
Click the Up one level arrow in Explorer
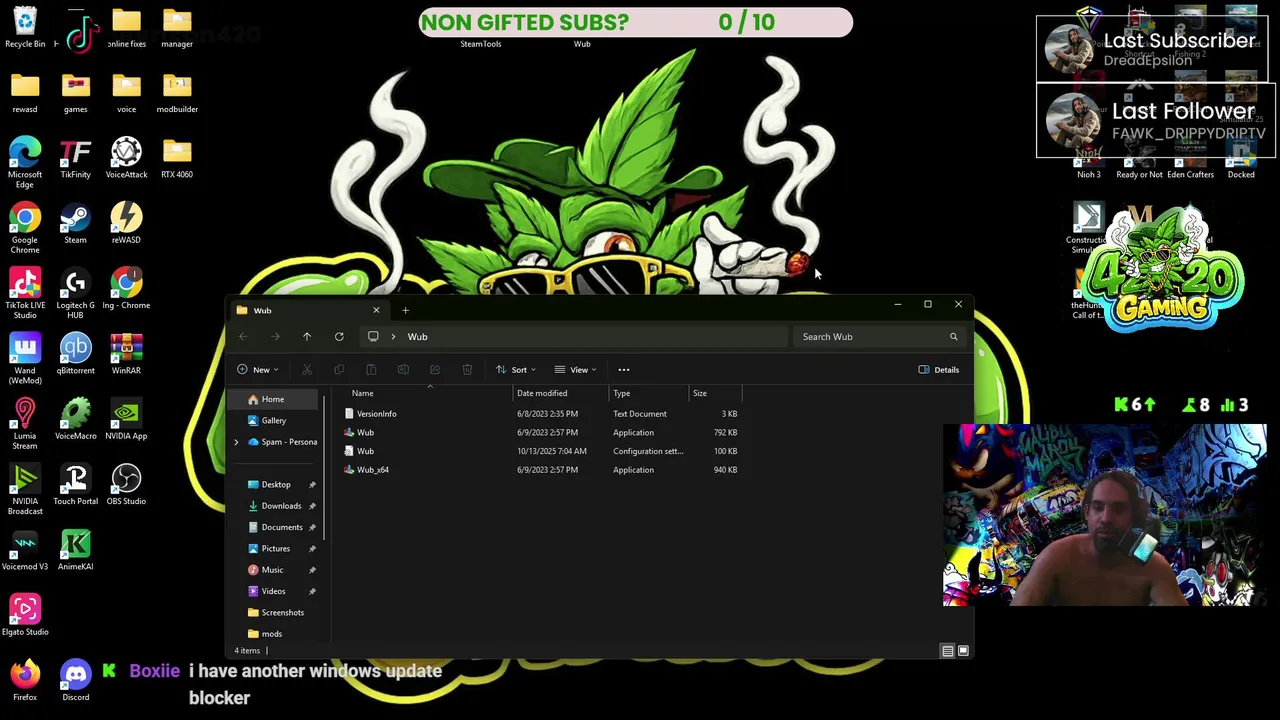307,337
